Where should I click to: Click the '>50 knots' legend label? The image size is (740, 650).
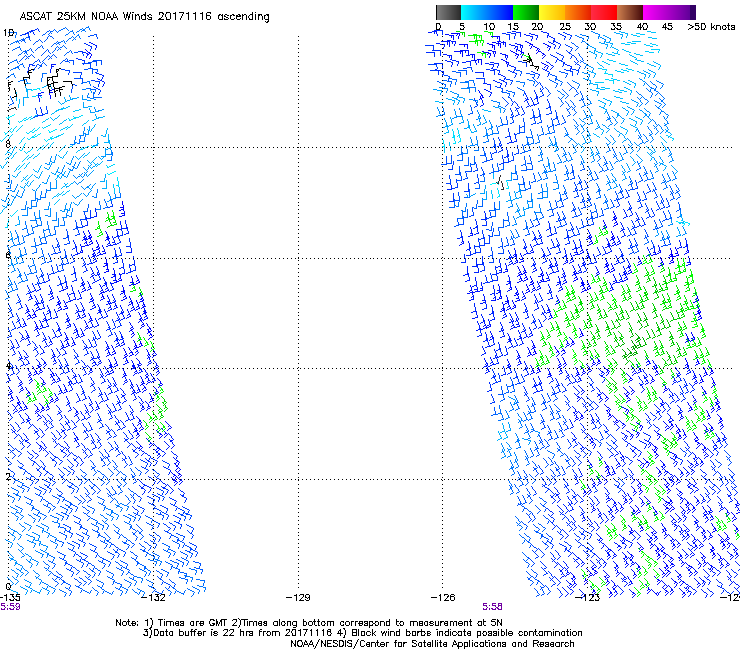(711, 27)
